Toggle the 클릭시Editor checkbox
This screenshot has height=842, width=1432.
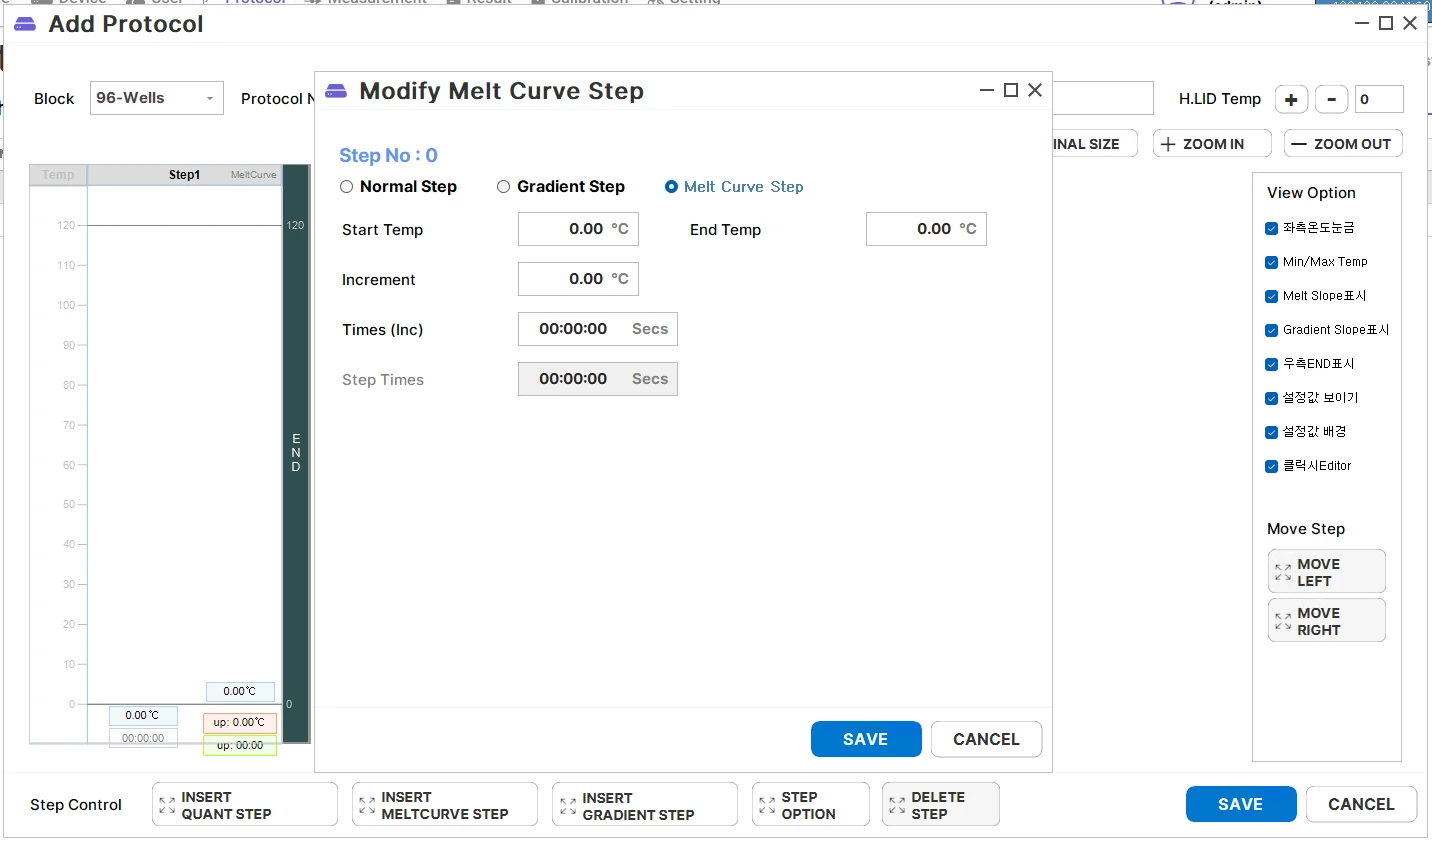(1272, 467)
